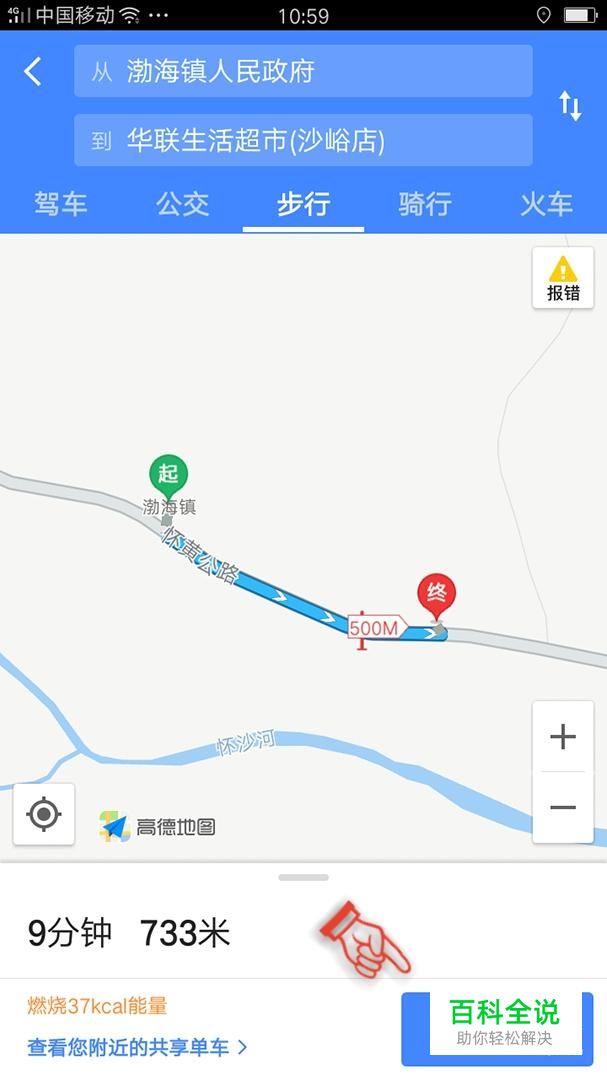Switch to 火车 train tab
Viewport: 607px width, 1080px height.
pyautogui.click(x=546, y=204)
